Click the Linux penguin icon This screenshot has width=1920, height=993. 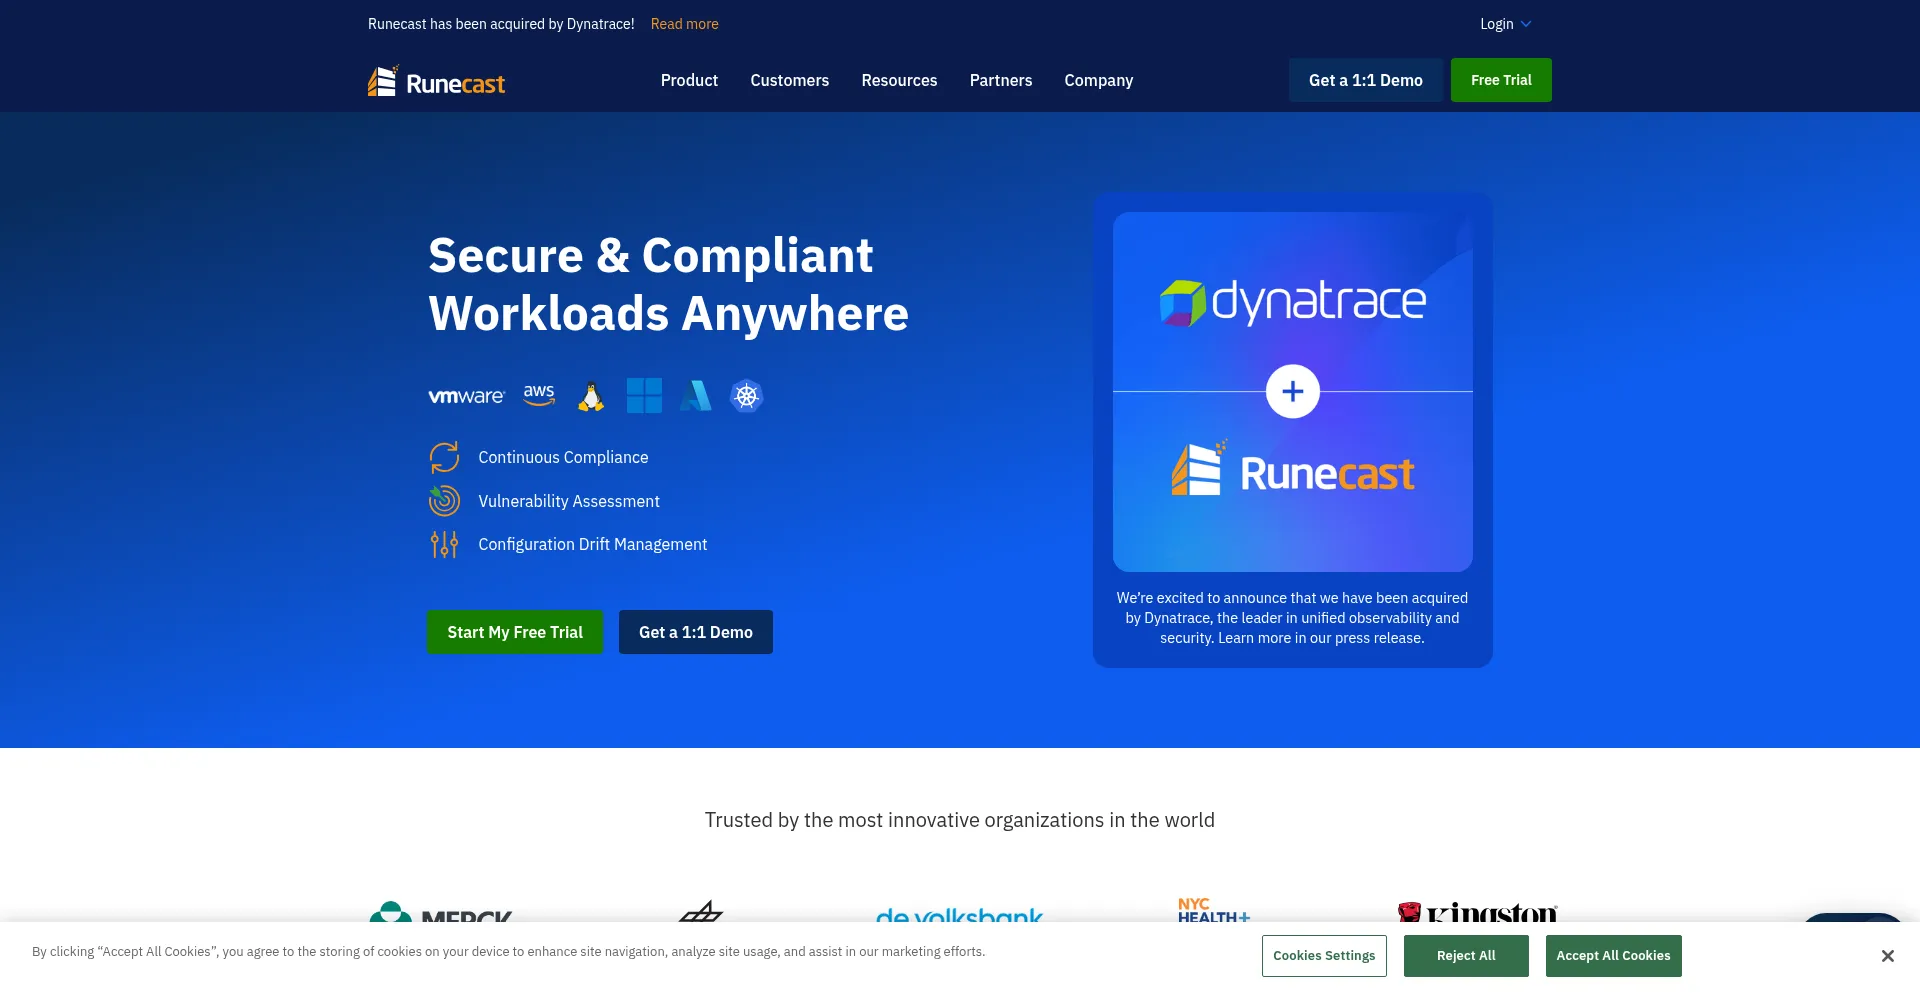tap(591, 397)
